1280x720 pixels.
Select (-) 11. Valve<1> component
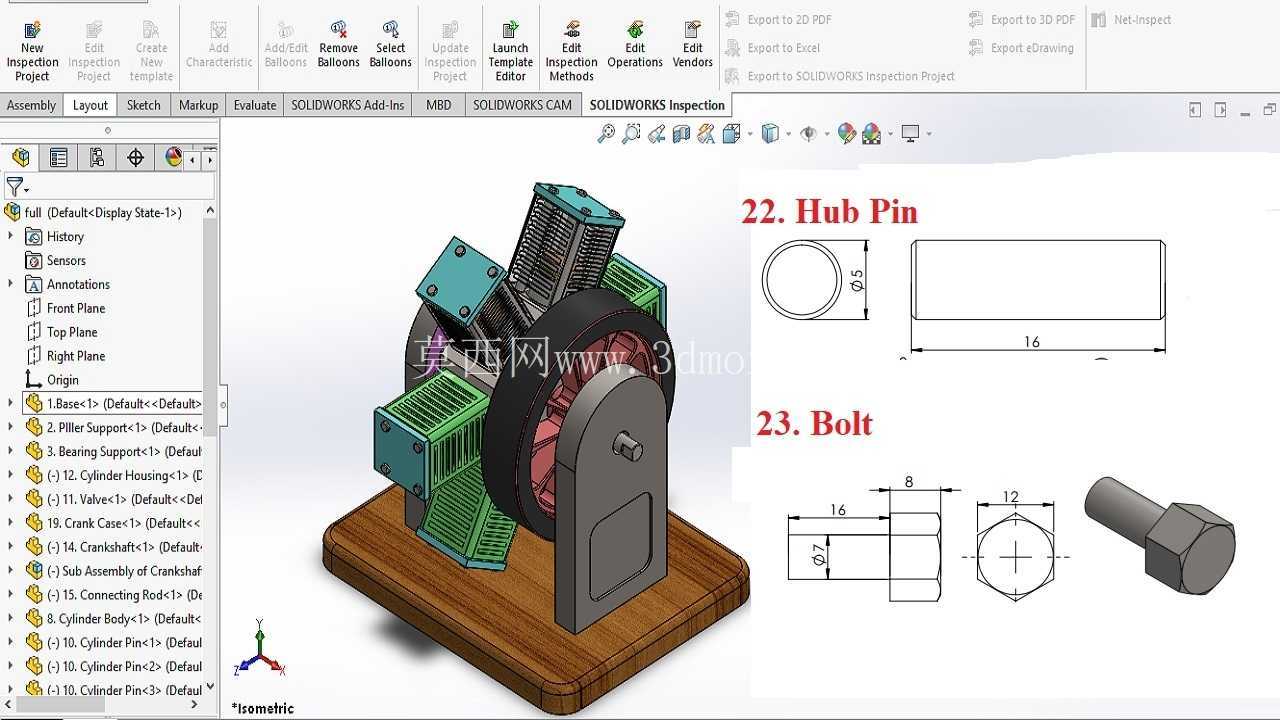(x=113, y=499)
